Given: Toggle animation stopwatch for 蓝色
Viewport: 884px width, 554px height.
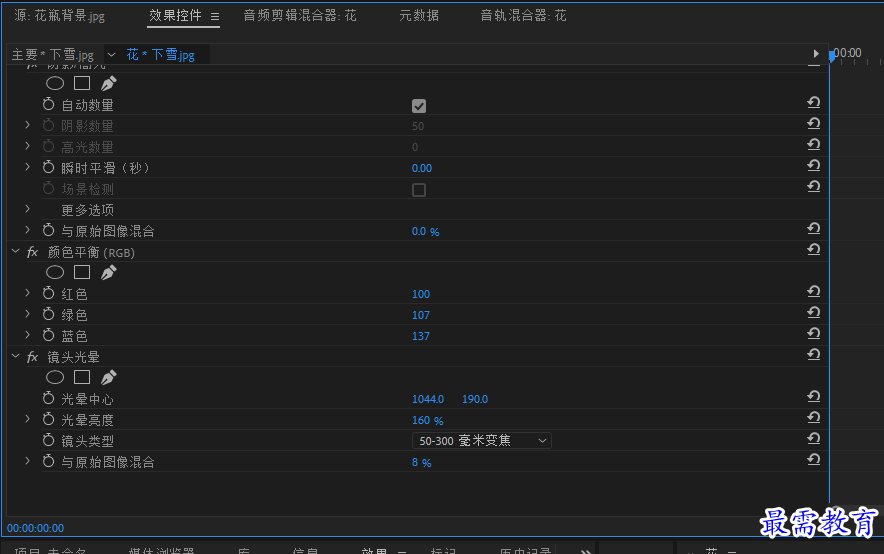Looking at the screenshot, I should coord(48,335).
